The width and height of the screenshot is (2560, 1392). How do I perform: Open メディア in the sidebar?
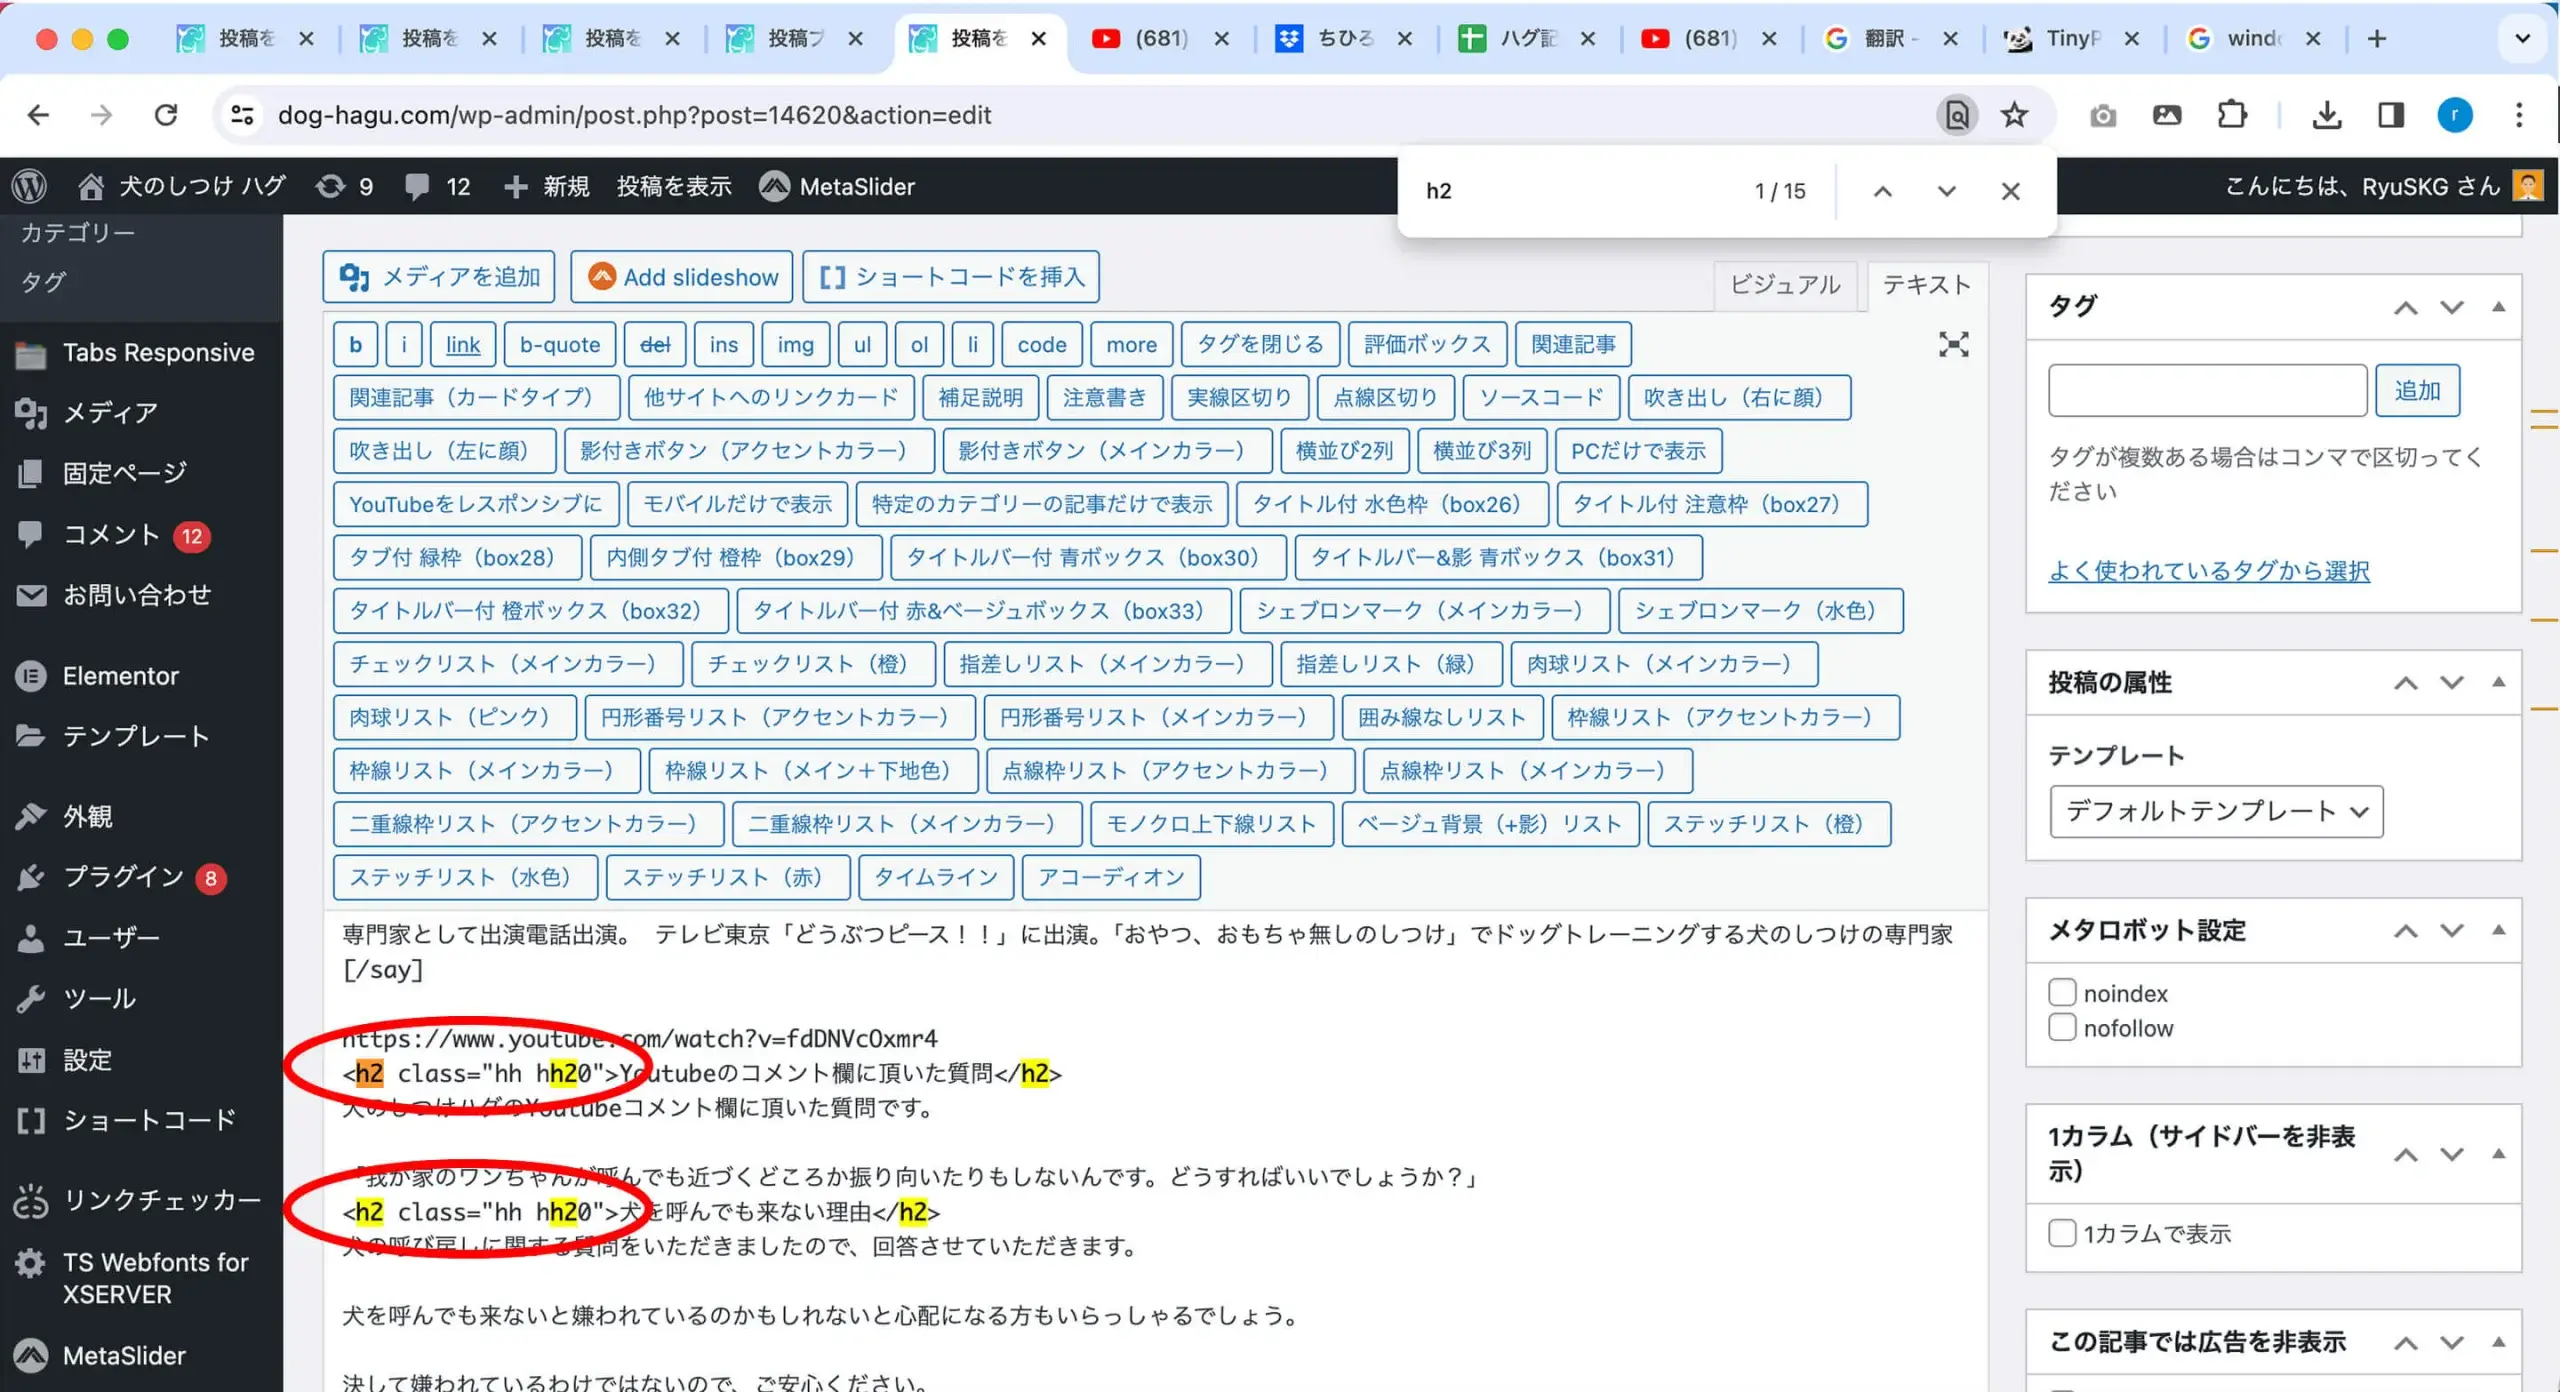pyautogui.click(x=110, y=412)
